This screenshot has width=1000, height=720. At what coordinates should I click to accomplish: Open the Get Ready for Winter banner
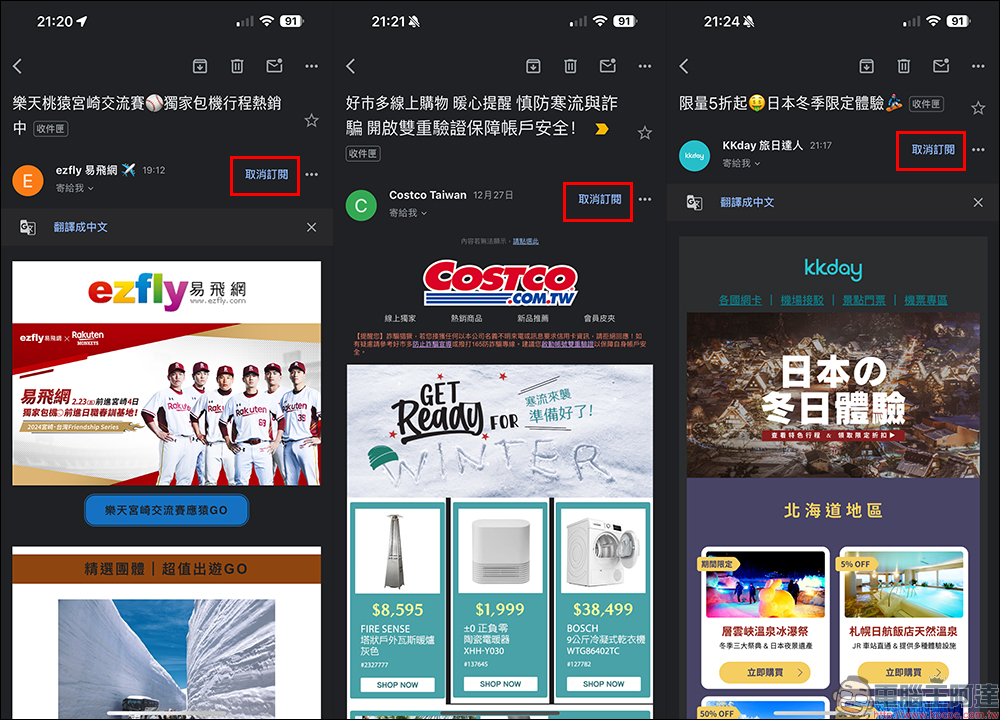[500, 430]
